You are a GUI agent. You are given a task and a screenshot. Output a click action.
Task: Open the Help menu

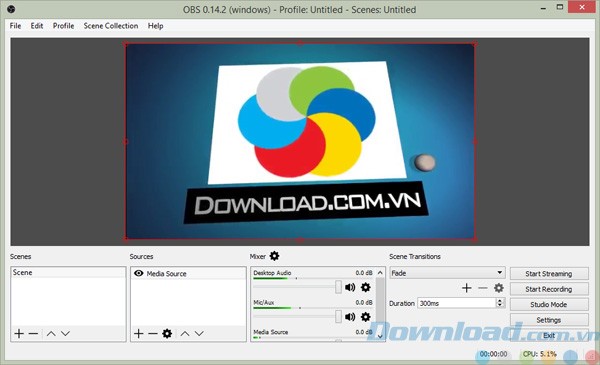click(155, 26)
